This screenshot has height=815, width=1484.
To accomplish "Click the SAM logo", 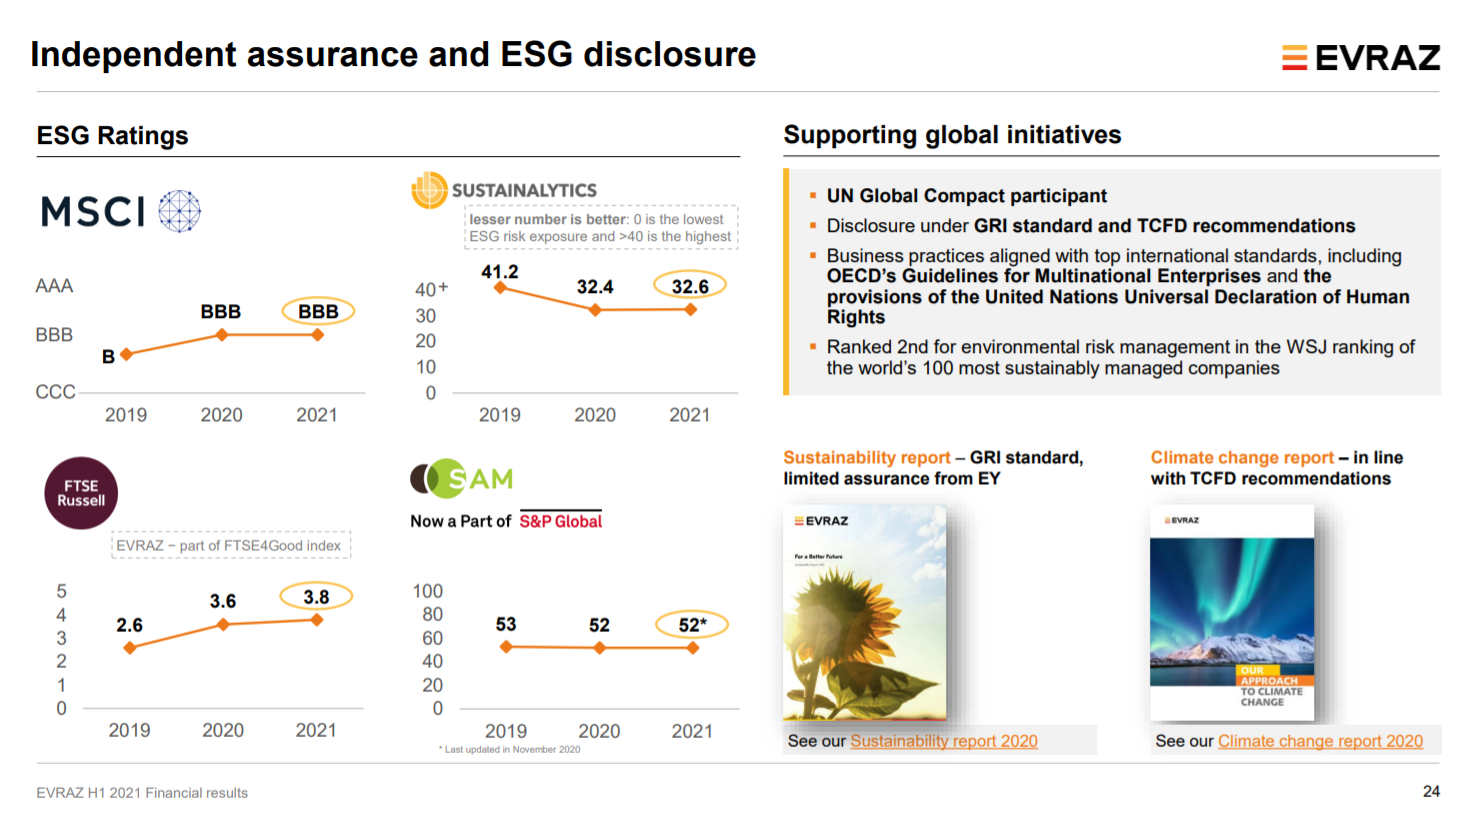I will (x=462, y=479).
